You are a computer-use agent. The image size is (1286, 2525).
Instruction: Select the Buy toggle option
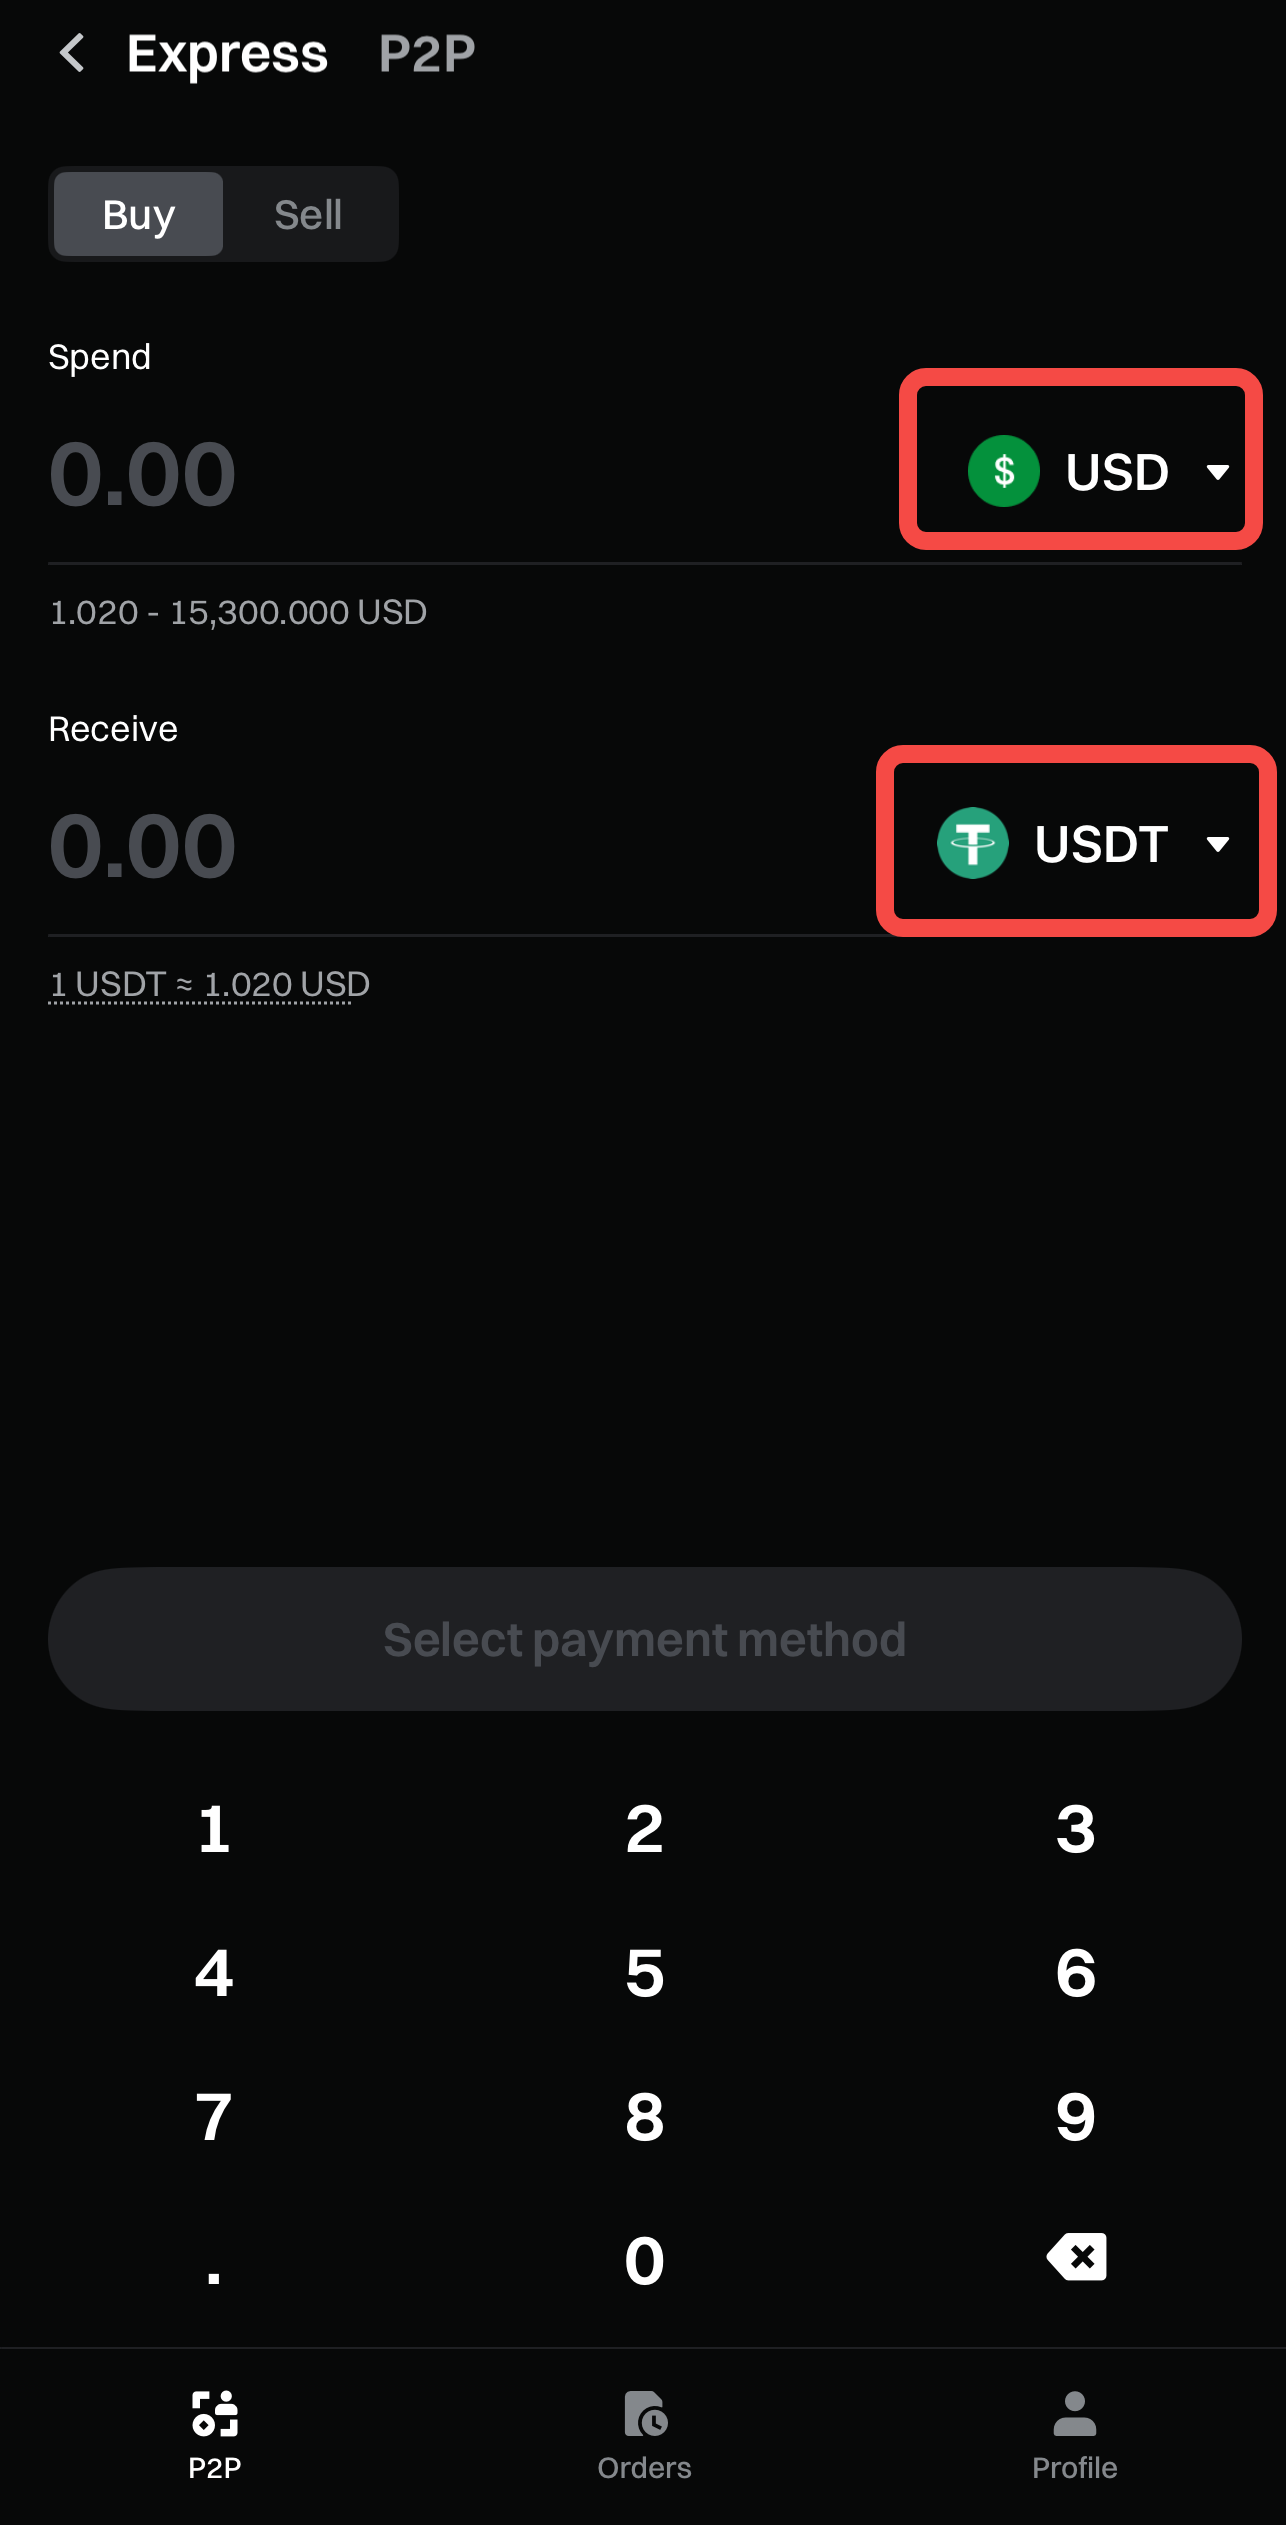[x=139, y=214]
